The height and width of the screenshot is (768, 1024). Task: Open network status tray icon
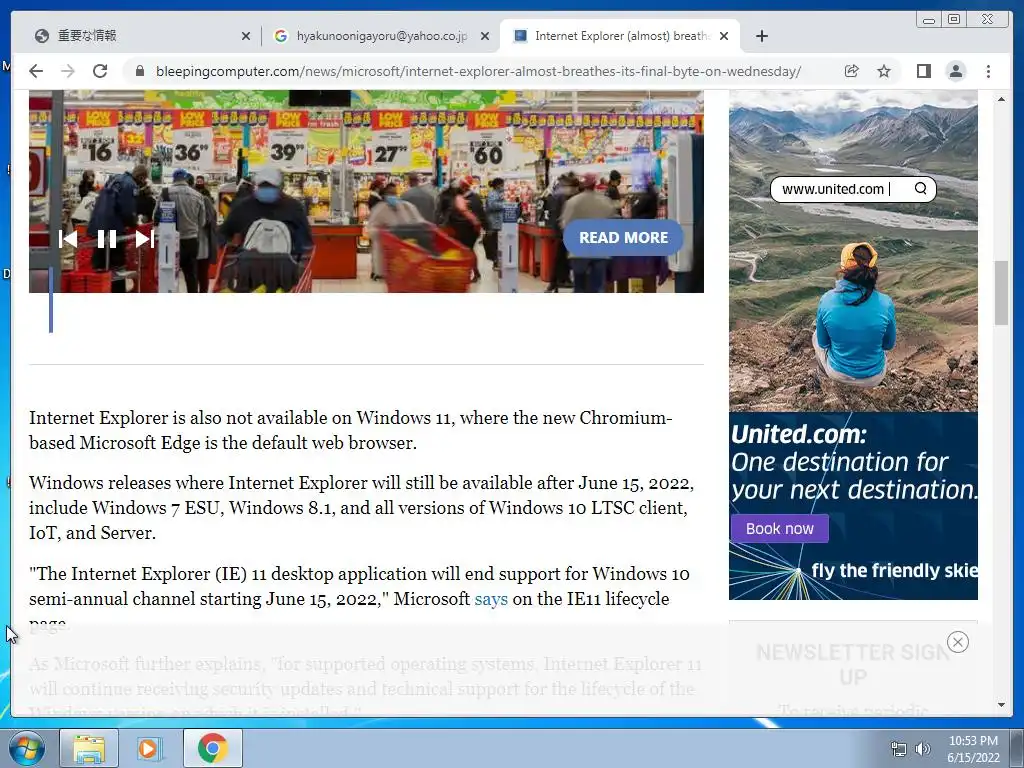[899, 750]
